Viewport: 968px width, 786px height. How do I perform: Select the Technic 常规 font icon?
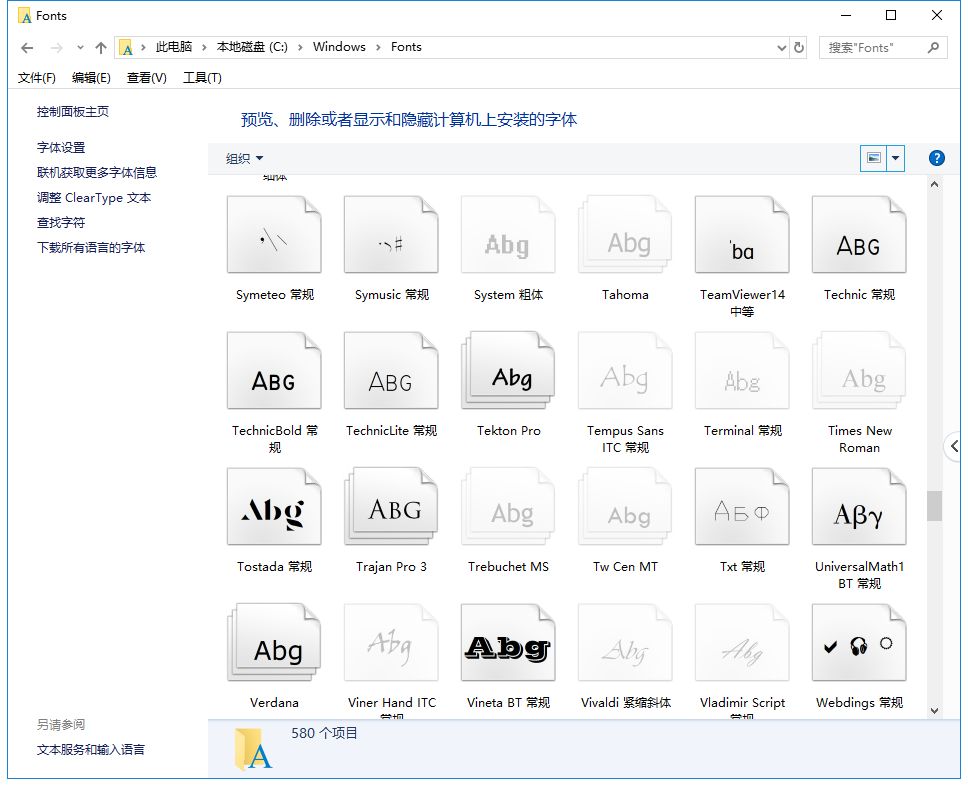coord(859,235)
